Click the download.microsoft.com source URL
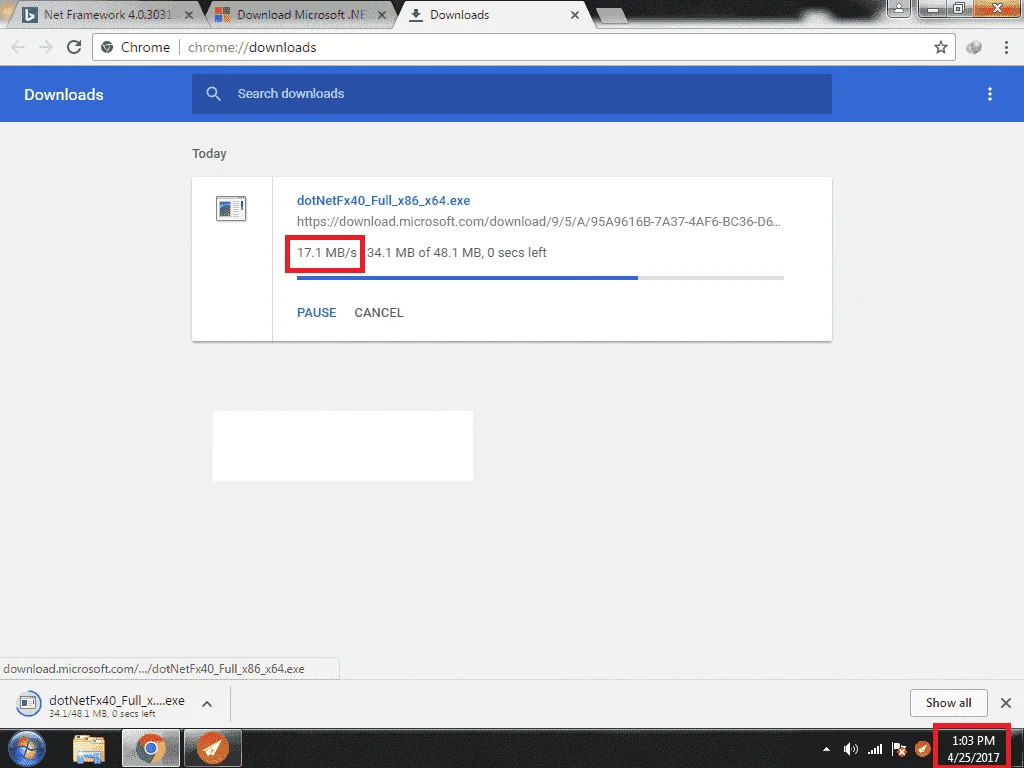Image resolution: width=1024 pixels, height=768 pixels. [538, 221]
